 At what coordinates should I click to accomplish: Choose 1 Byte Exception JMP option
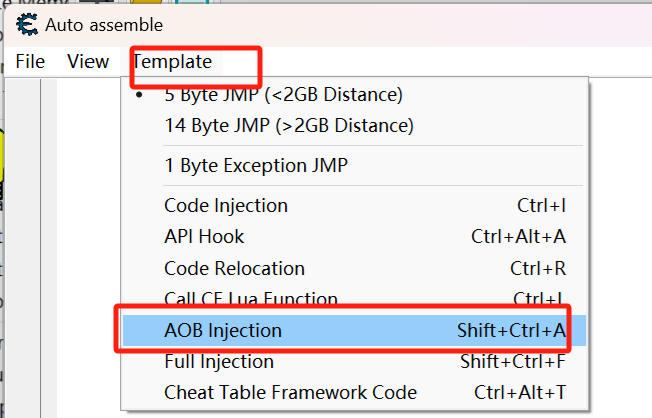pos(354,166)
